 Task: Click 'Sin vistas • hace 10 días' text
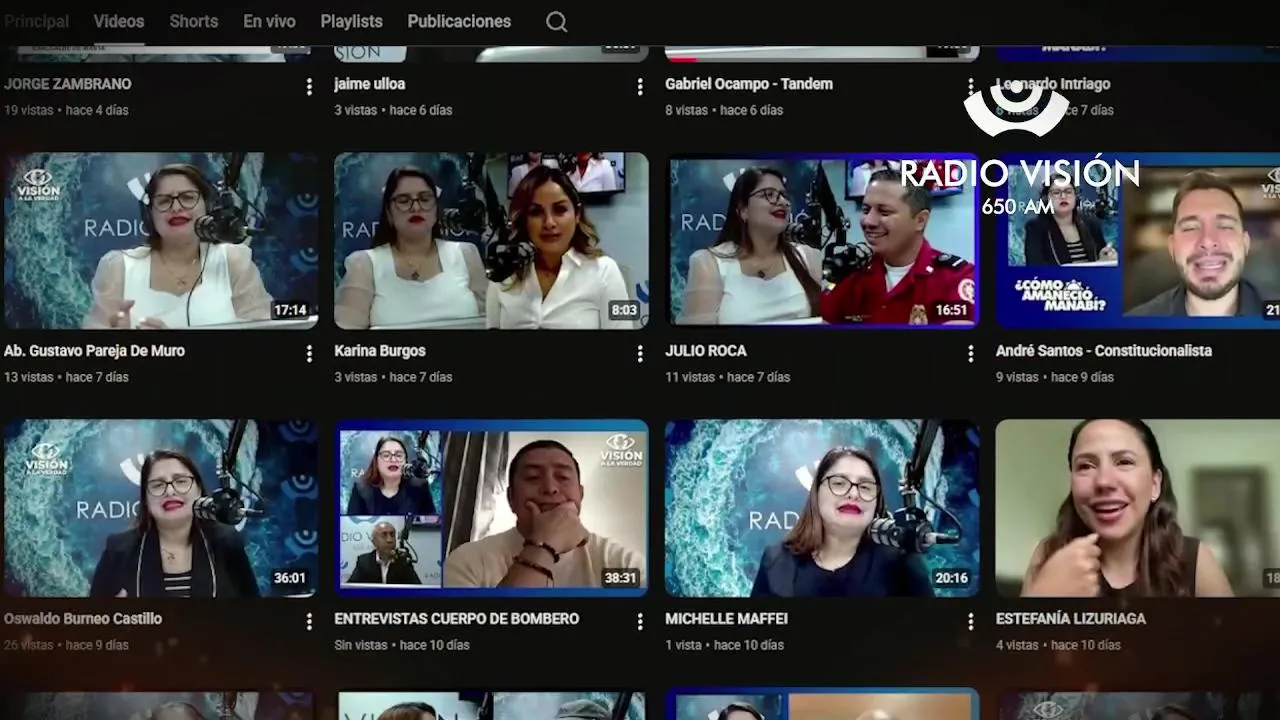(402, 645)
